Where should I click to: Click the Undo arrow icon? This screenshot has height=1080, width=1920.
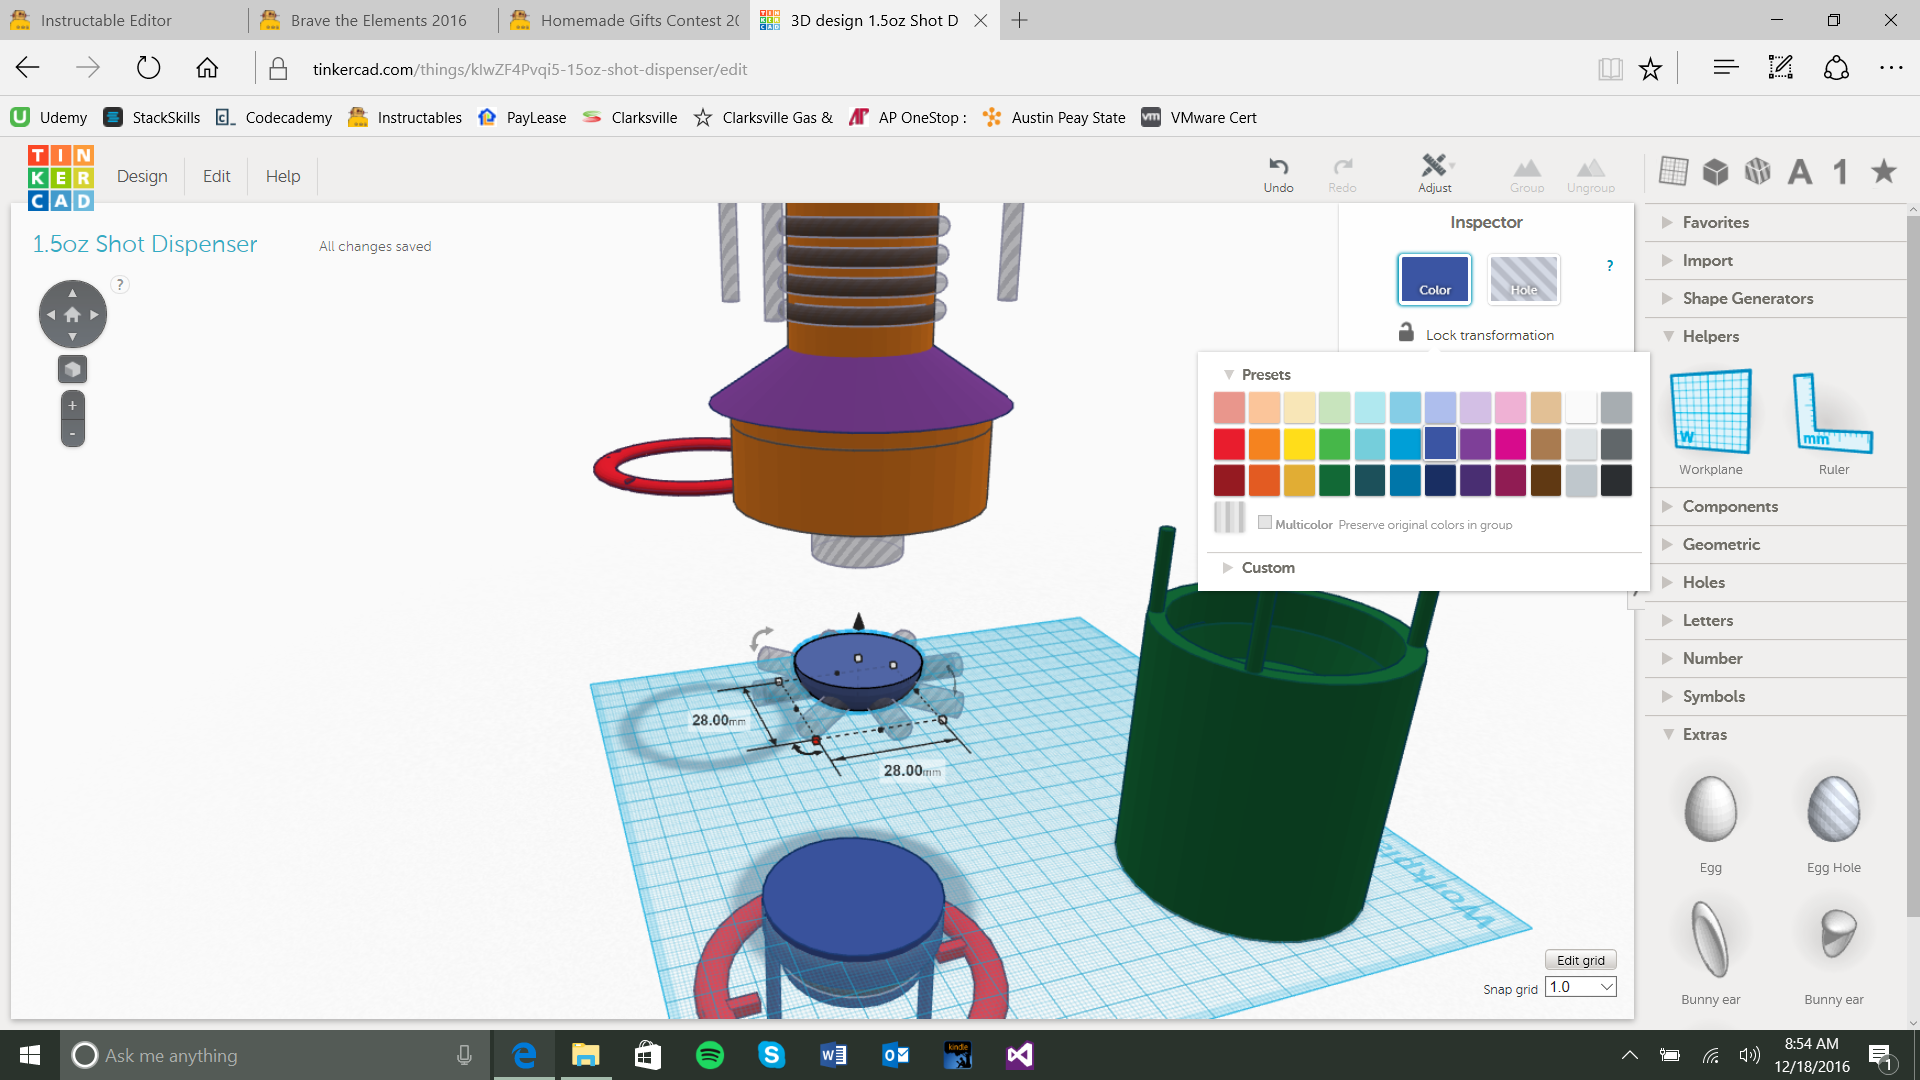click(x=1278, y=167)
